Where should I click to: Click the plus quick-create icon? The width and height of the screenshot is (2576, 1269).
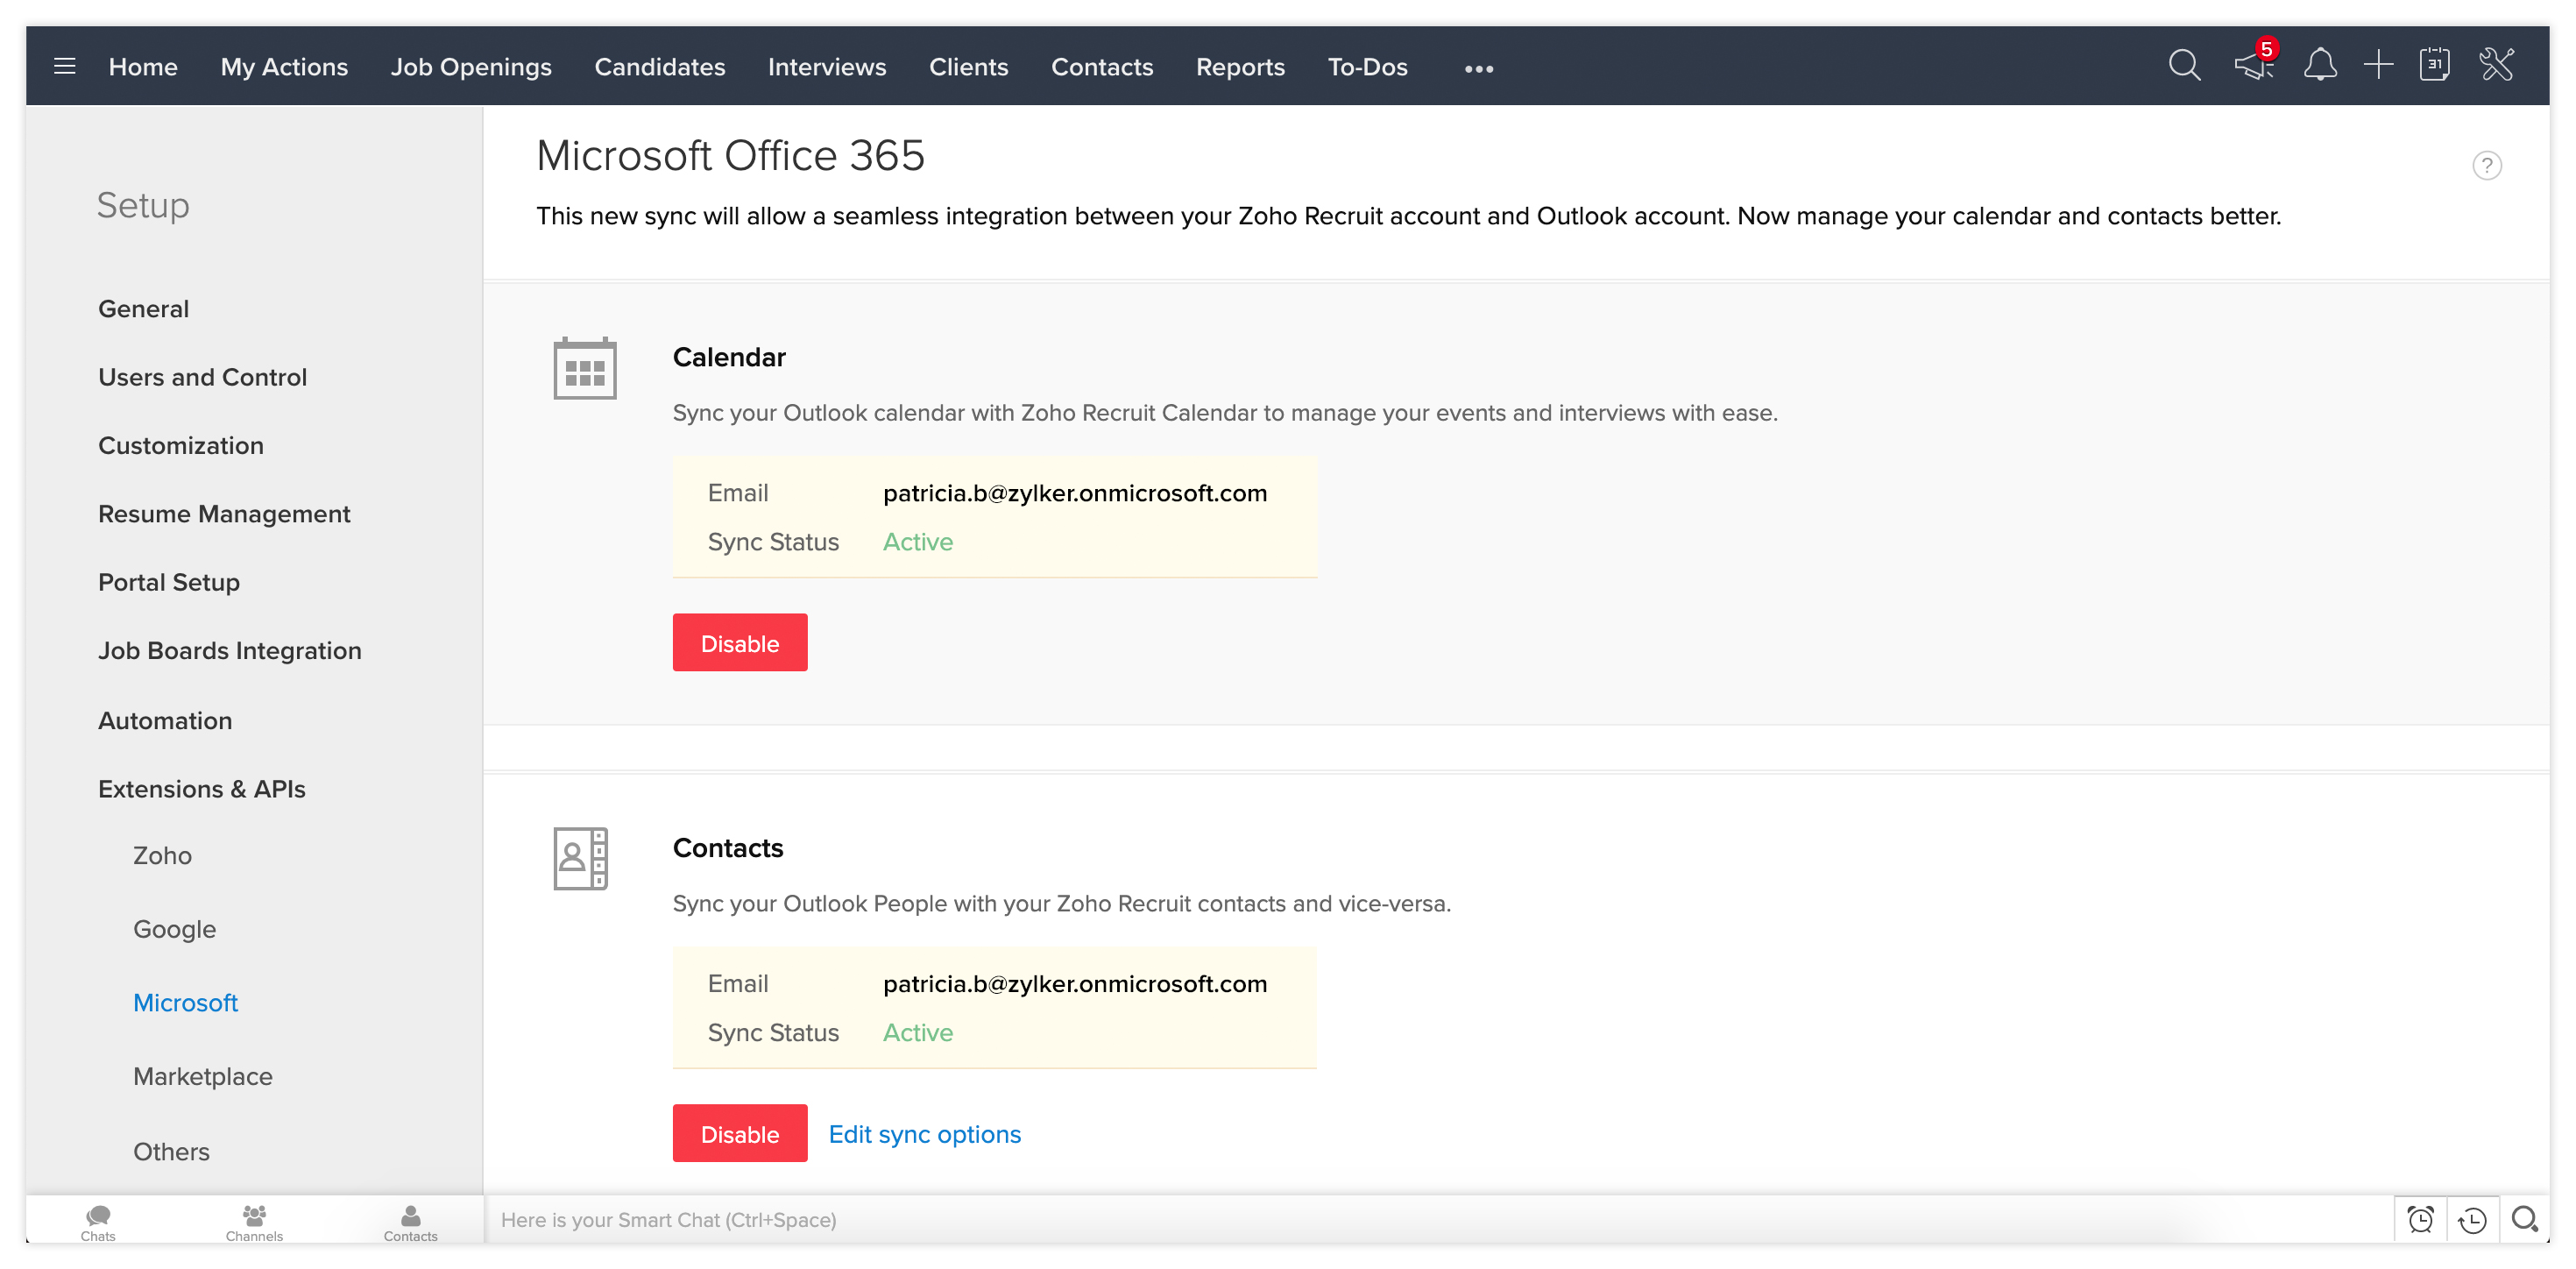coord(2378,67)
